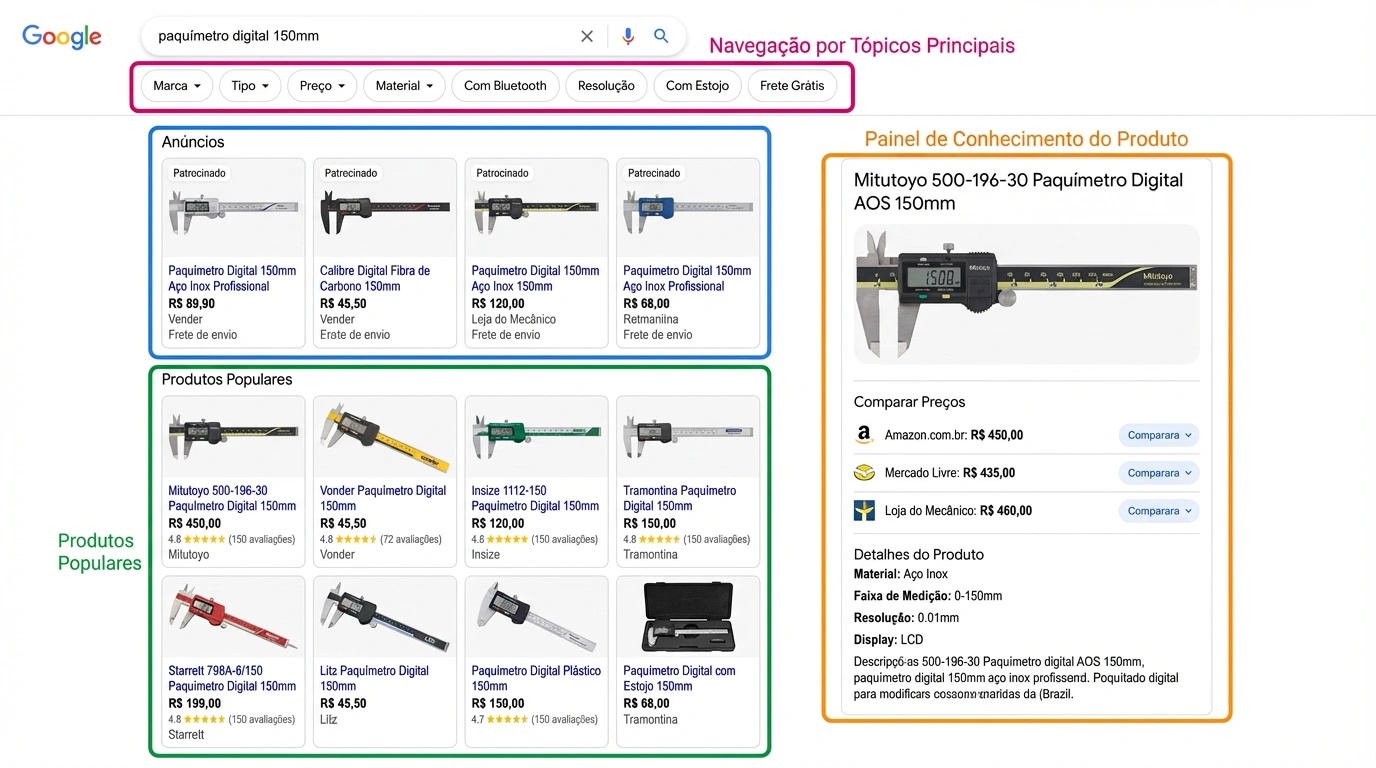The width and height of the screenshot is (1376, 768).
Task: Toggle the Com Estojo filter chip
Action: [x=697, y=86]
